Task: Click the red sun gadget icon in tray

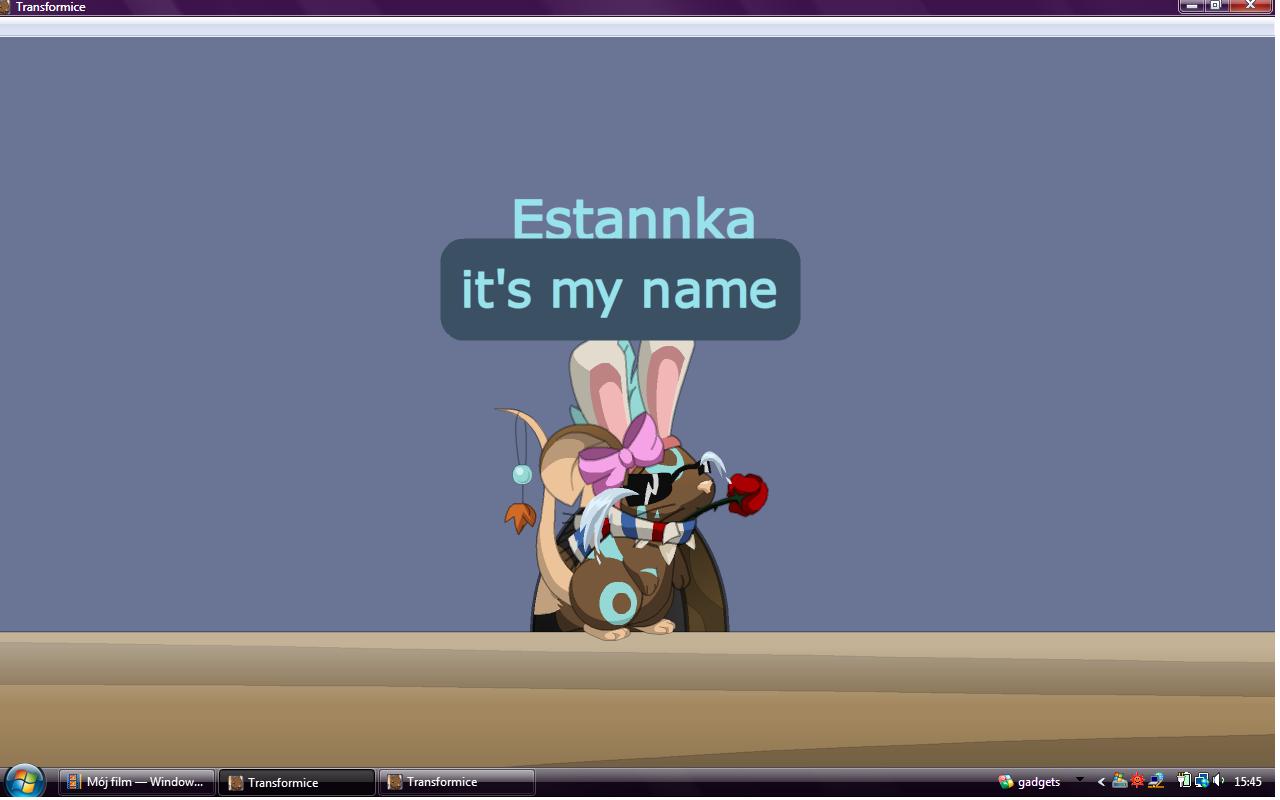Action: (x=1138, y=781)
